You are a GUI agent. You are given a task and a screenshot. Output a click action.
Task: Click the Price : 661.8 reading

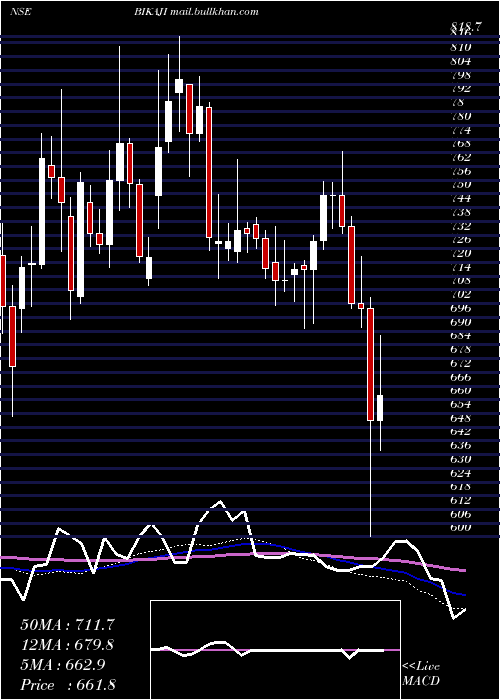click(x=68, y=685)
